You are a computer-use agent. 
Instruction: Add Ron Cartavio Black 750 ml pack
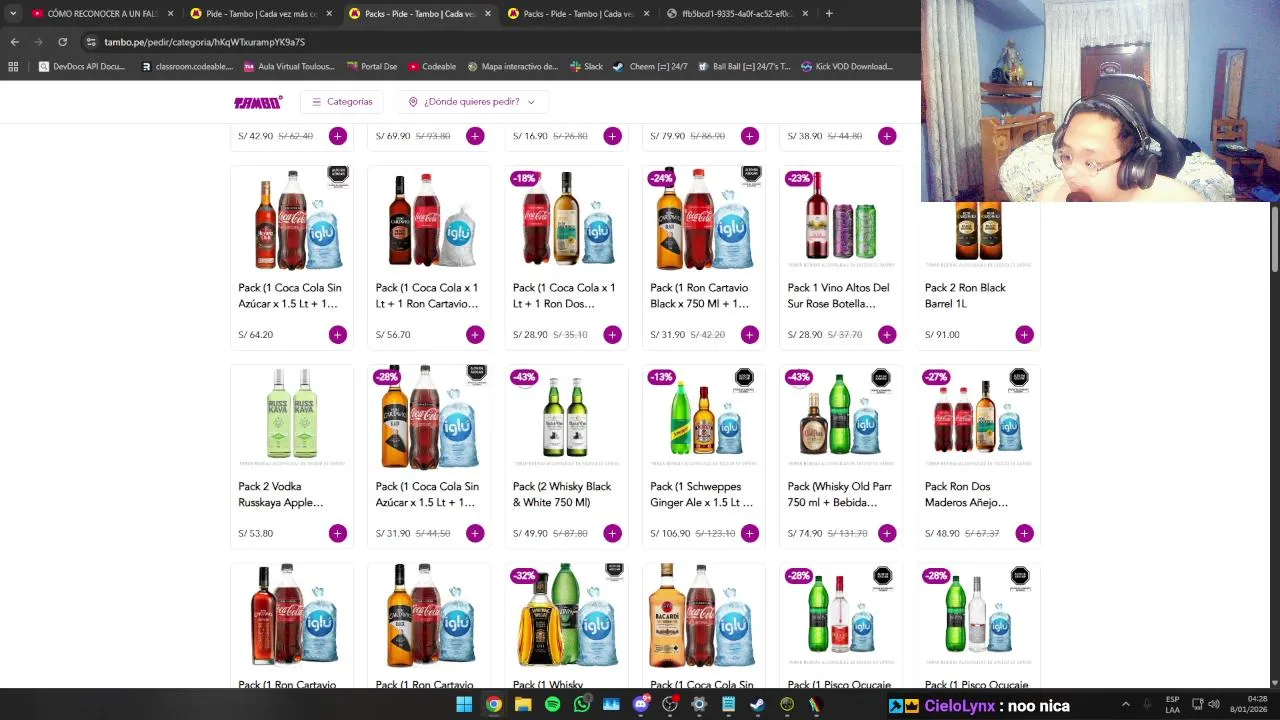click(750, 335)
